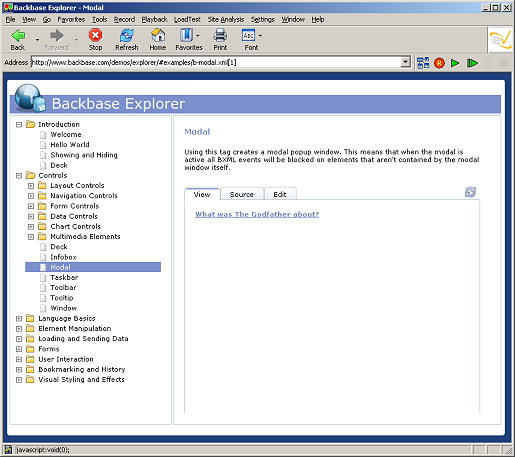Open Showing and Hiding tree item

click(x=84, y=155)
